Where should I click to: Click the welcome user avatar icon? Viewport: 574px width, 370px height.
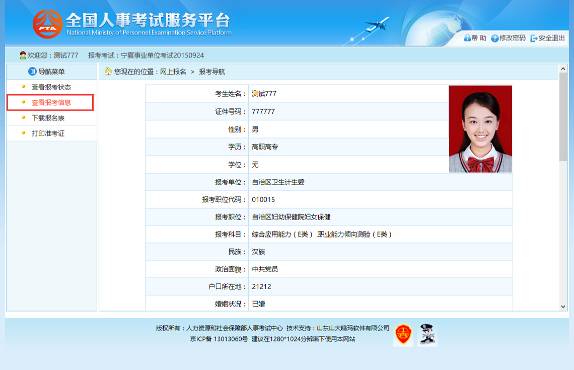click(23, 55)
